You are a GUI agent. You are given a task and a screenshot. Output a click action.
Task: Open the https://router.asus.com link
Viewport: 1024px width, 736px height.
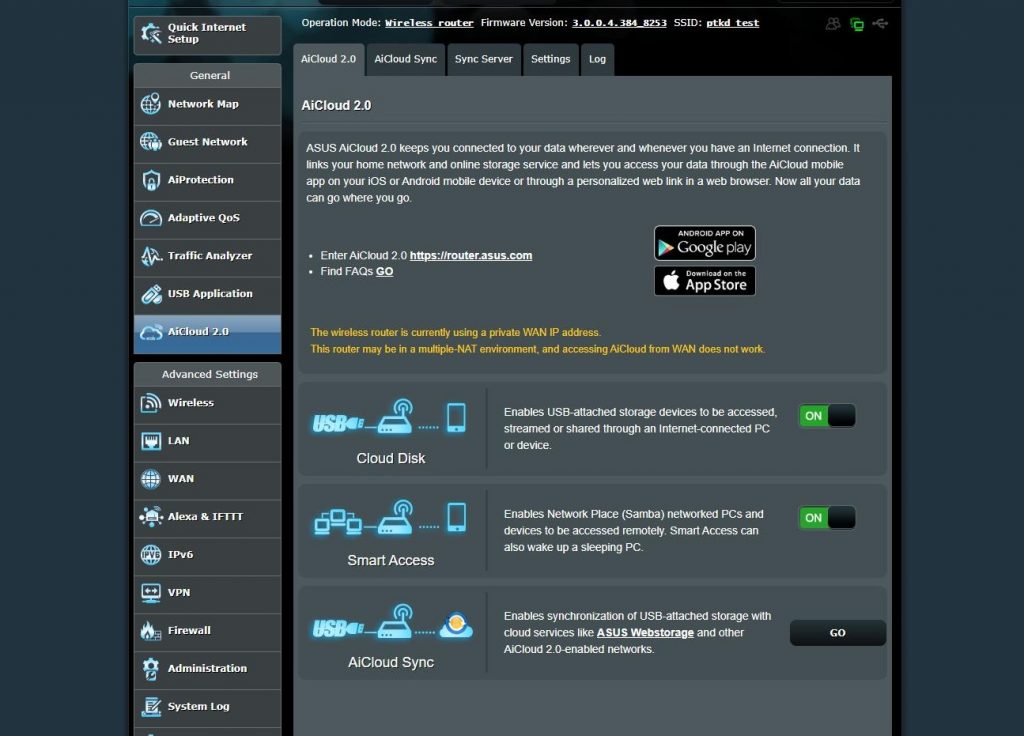click(x=471, y=255)
